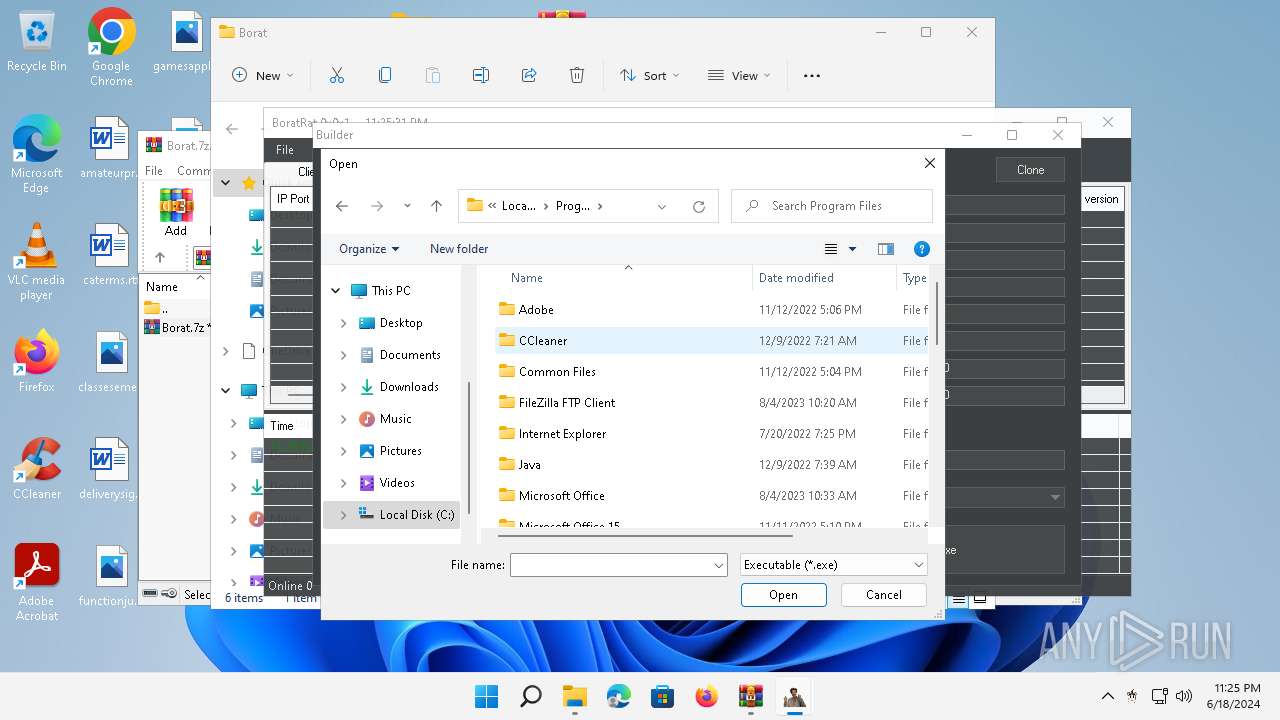Viewport: 1280px width, 720px height.
Task: Open recent locations chevron in Open dialog
Action: coord(407,206)
